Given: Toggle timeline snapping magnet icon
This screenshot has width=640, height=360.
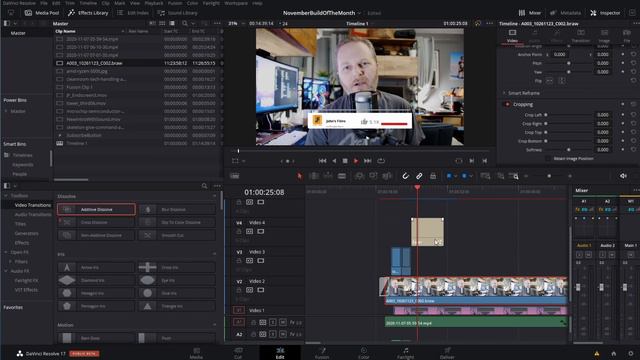Looking at the screenshot, I should click(x=405, y=176).
